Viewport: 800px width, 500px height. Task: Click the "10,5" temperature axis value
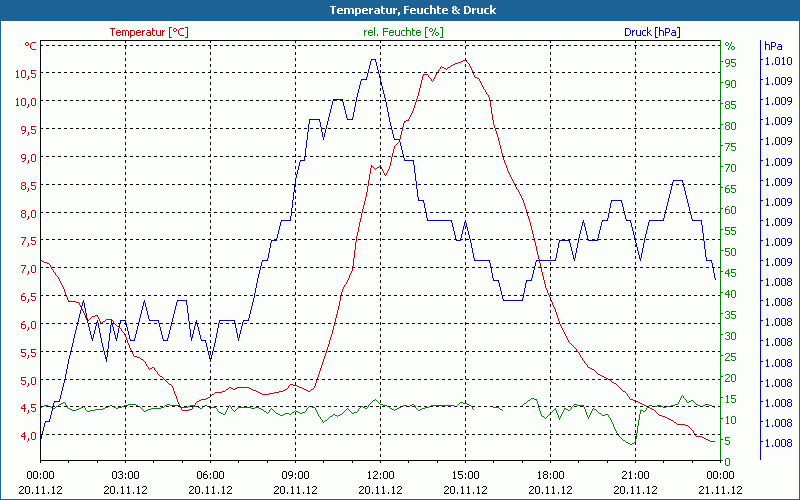coord(26,73)
